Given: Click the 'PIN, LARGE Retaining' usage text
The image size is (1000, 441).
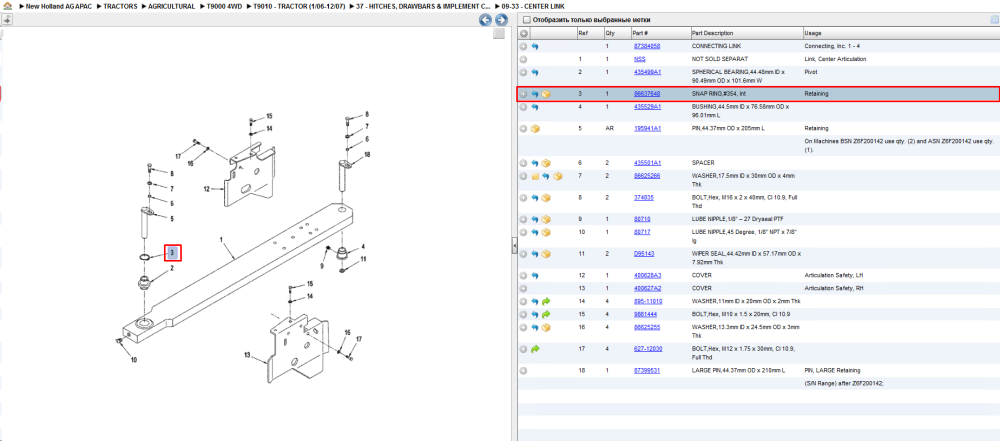Looking at the screenshot, I should [x=832, y=370].
